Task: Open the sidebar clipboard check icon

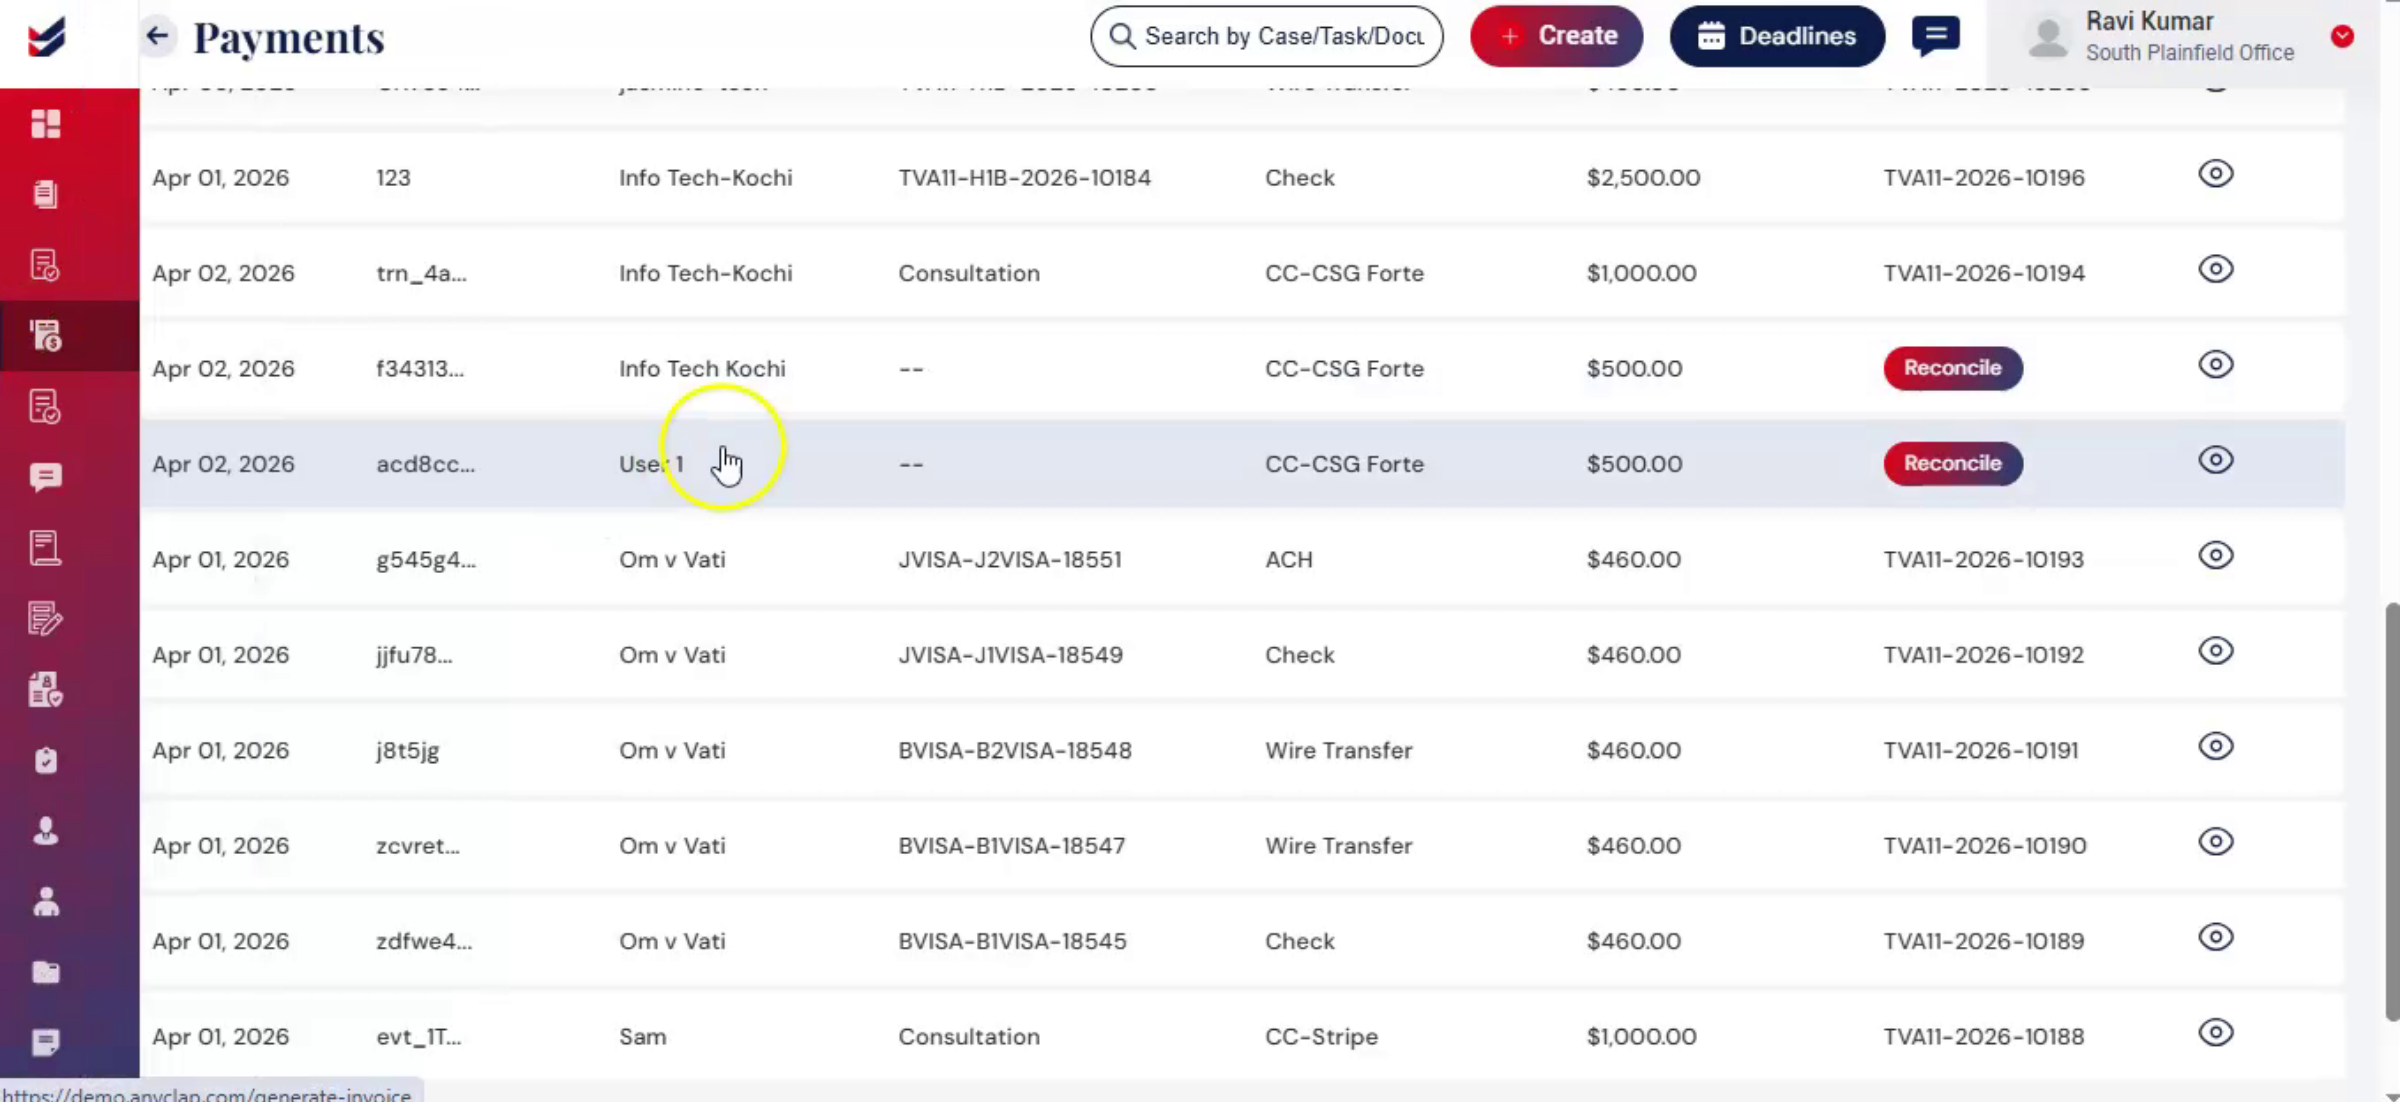Action: pos(45,761)
